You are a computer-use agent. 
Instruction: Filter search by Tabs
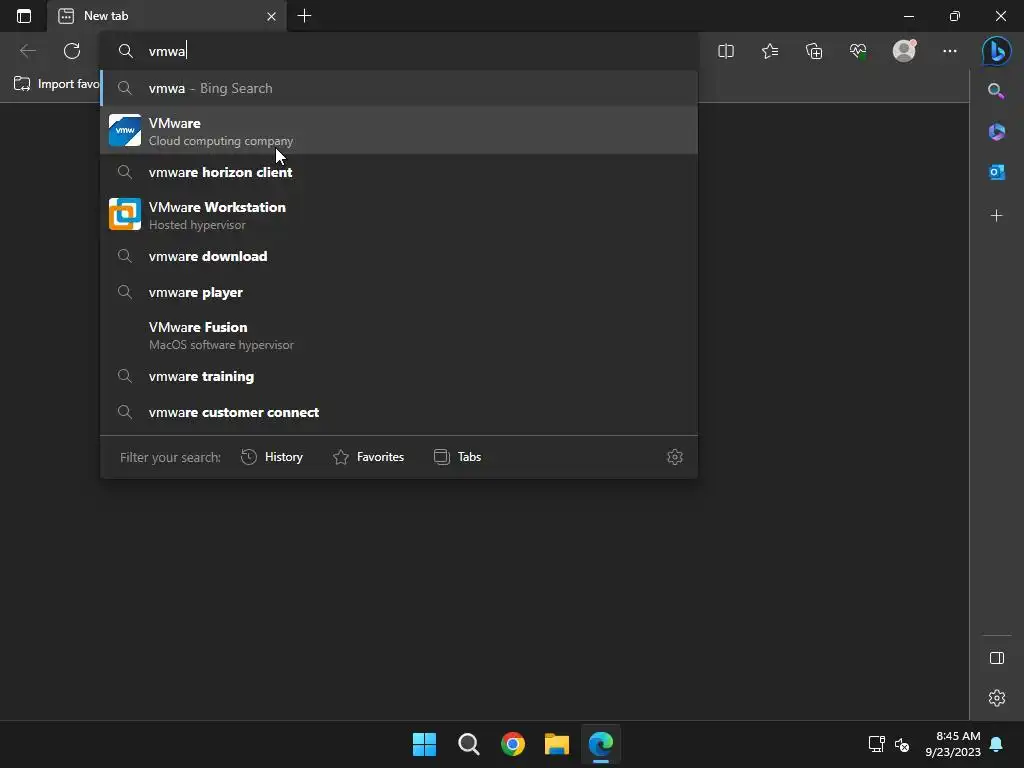click(457, 457)
